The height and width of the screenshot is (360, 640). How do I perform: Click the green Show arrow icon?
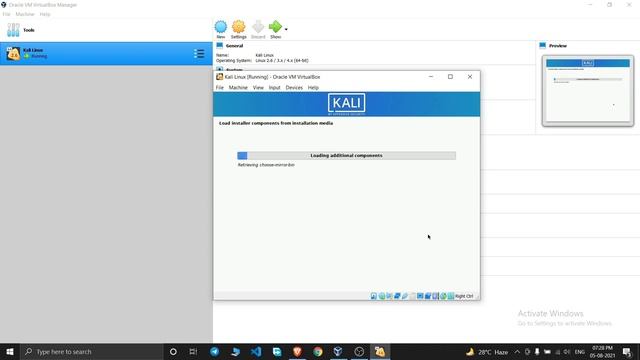pos(276,27)
